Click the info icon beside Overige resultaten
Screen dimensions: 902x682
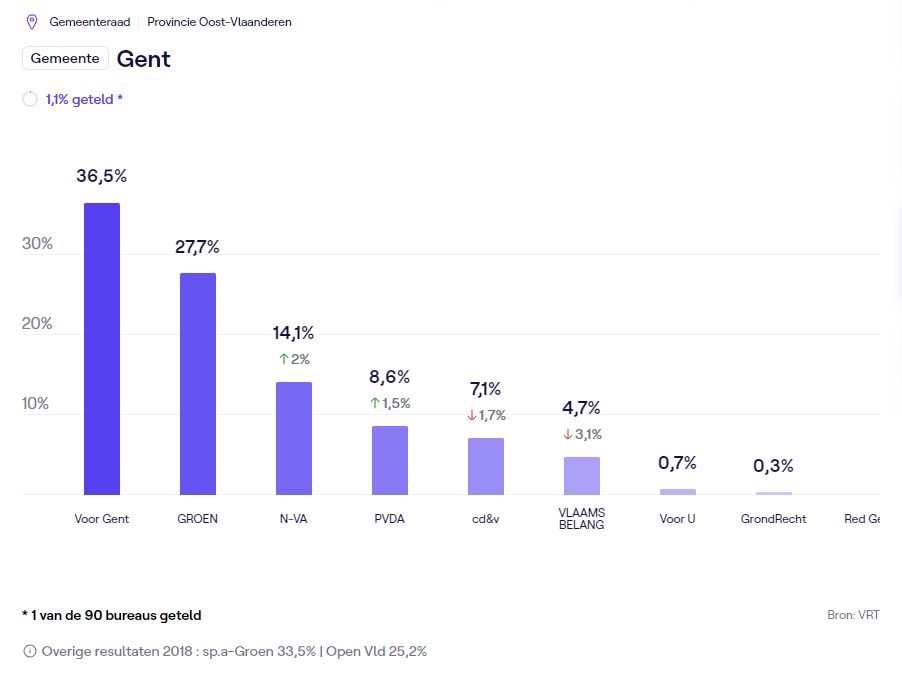30,651
